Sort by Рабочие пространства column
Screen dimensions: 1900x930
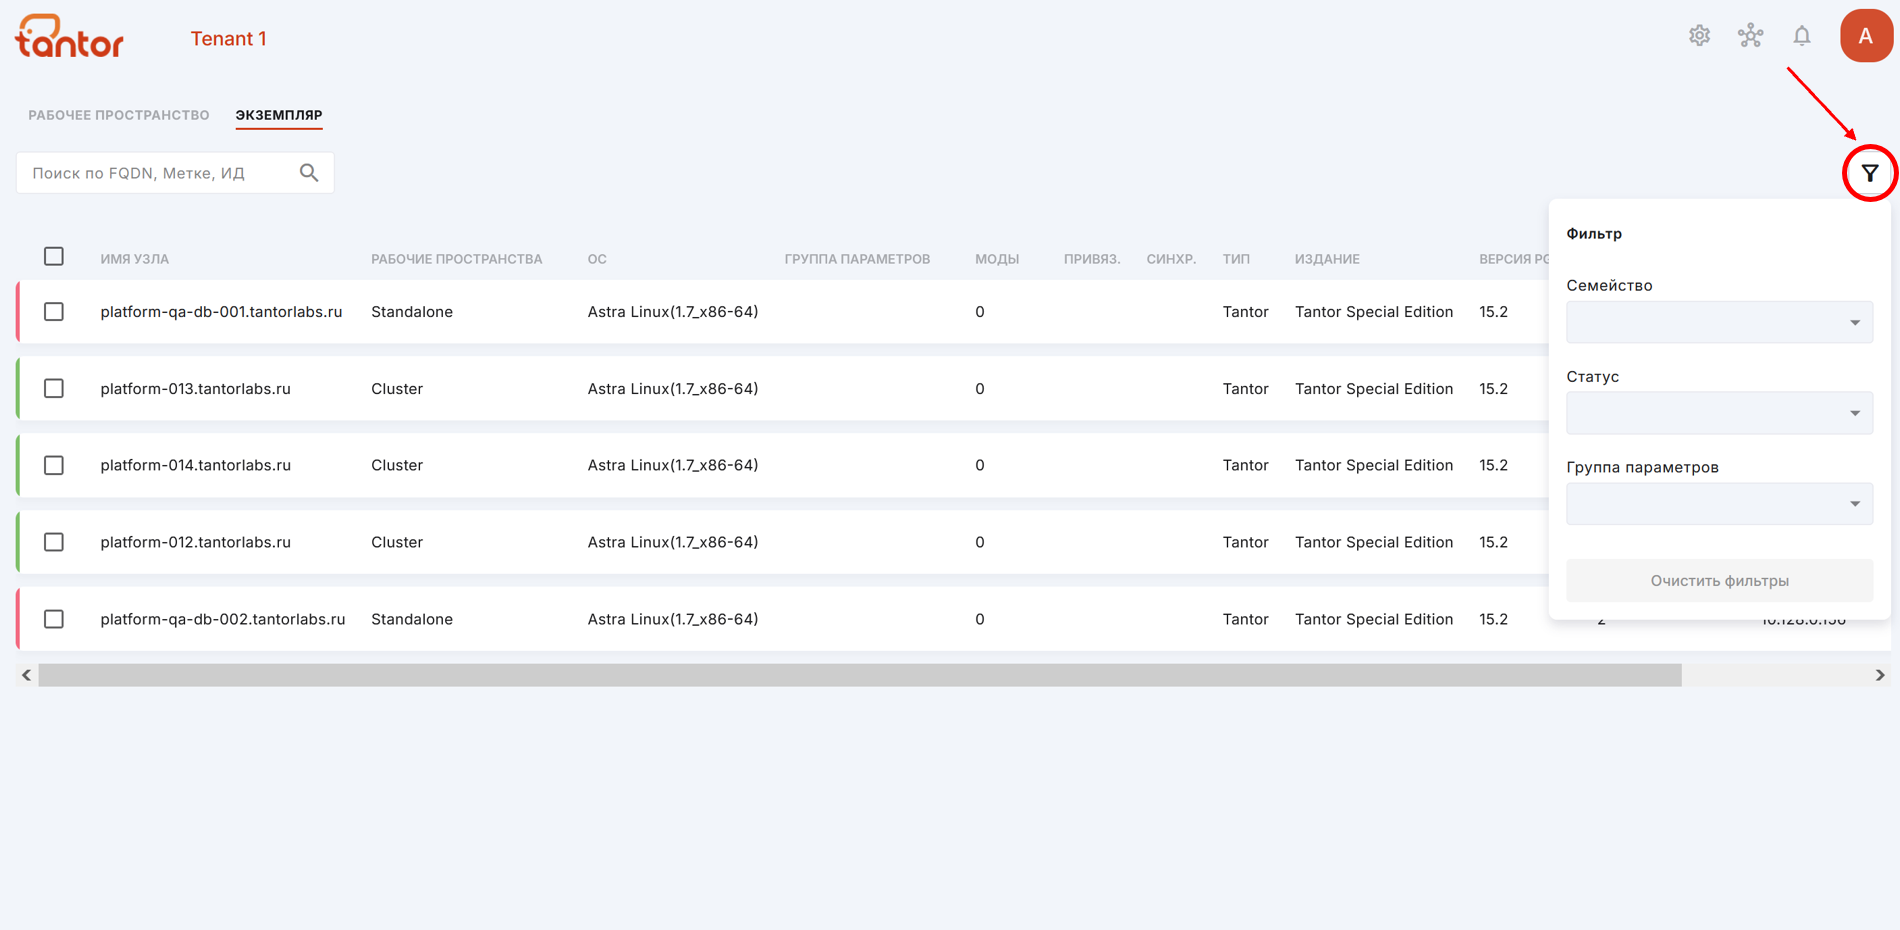(457, 259)
